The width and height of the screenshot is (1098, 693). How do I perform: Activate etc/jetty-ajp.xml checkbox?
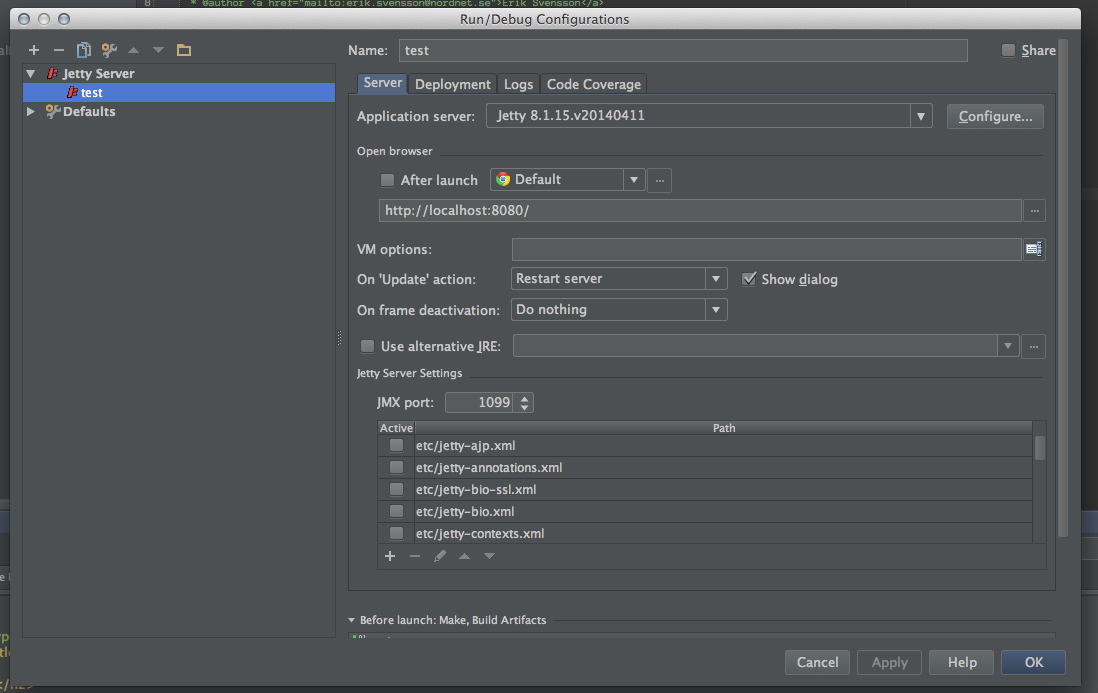tap(396, 445)
